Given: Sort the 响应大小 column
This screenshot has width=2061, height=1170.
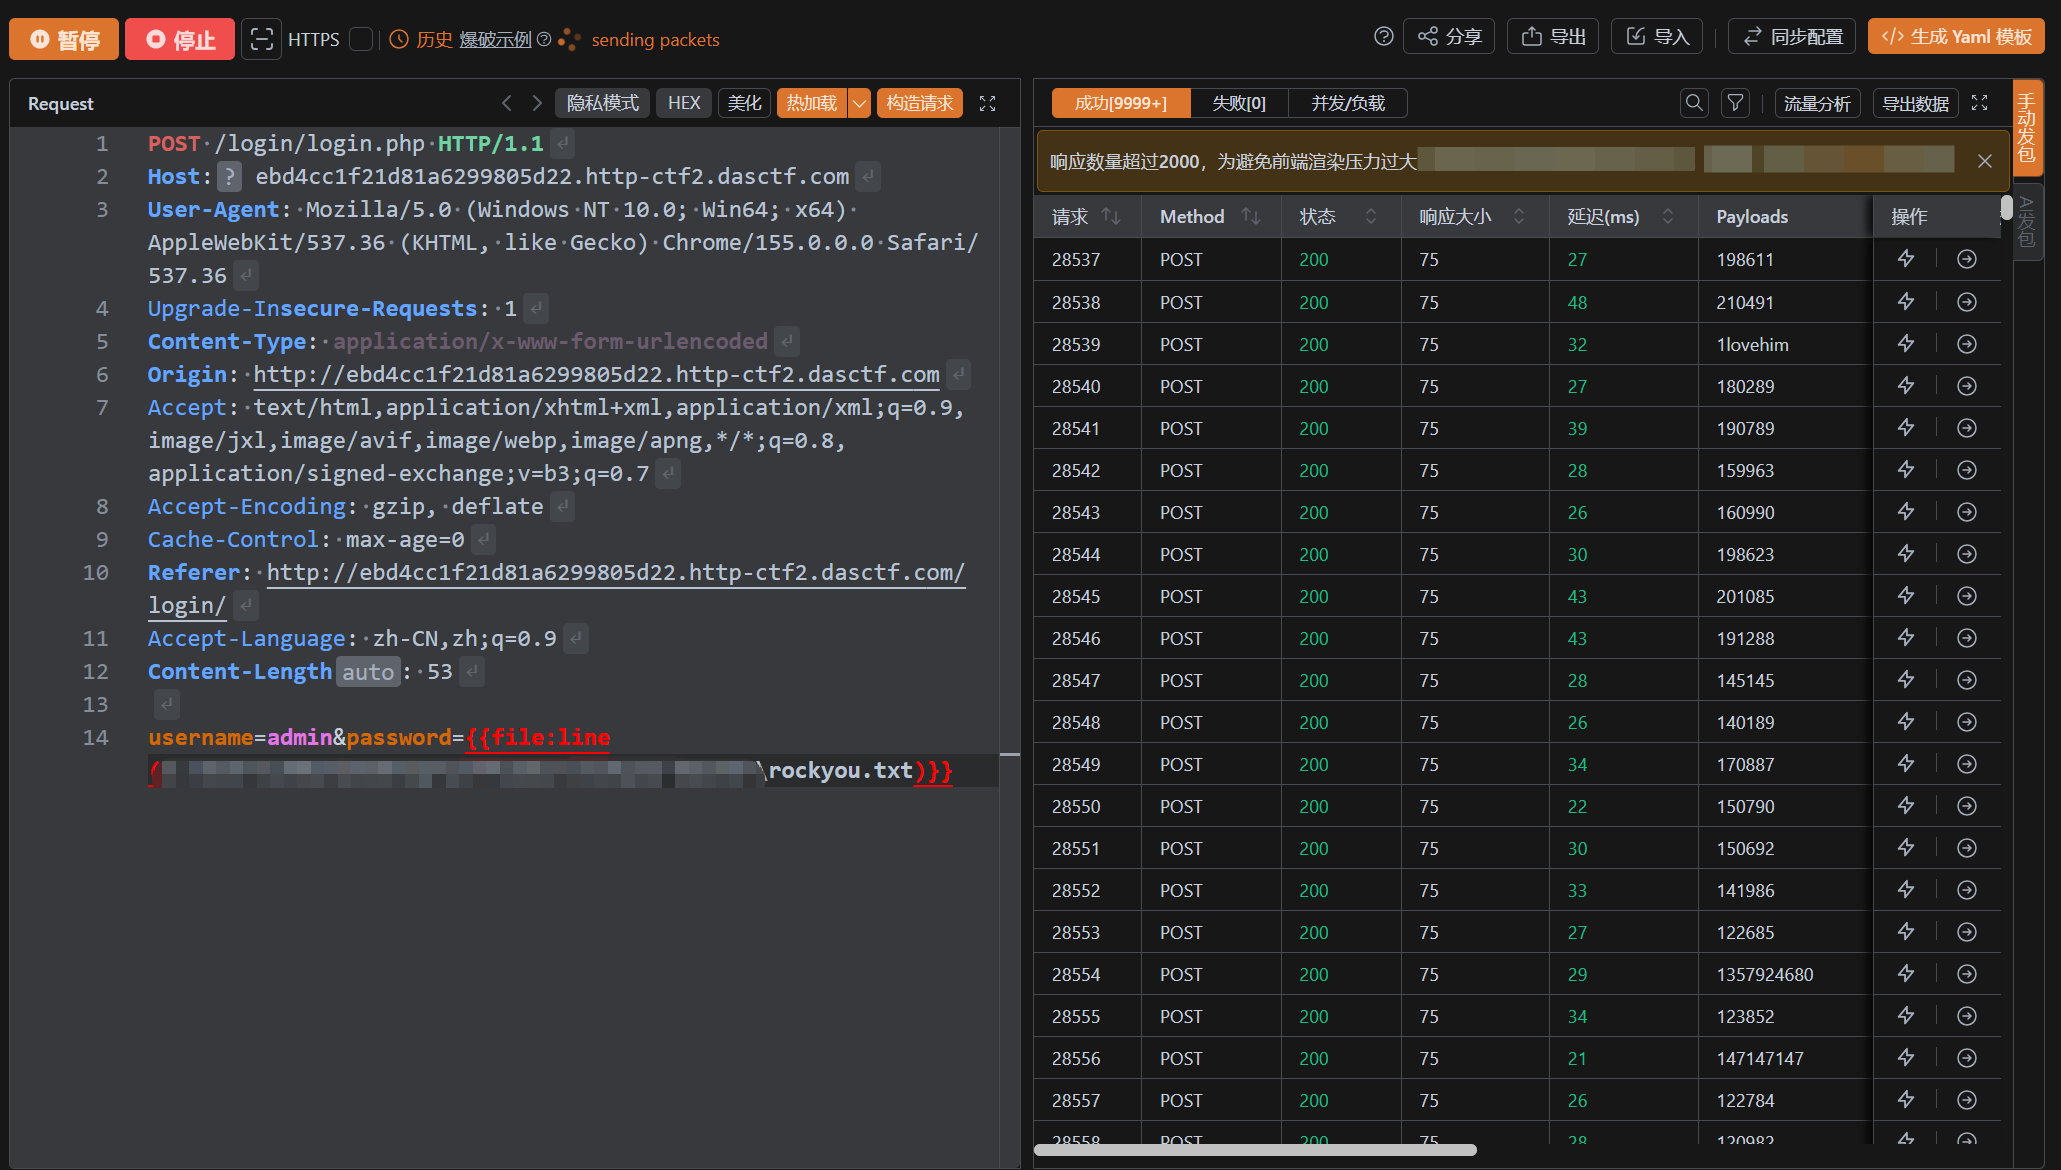Looking at the screenshot, I should coord(1519,216).
